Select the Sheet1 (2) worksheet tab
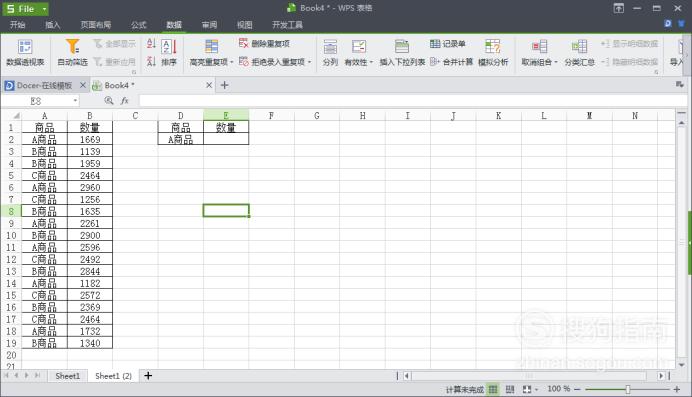 113,376
